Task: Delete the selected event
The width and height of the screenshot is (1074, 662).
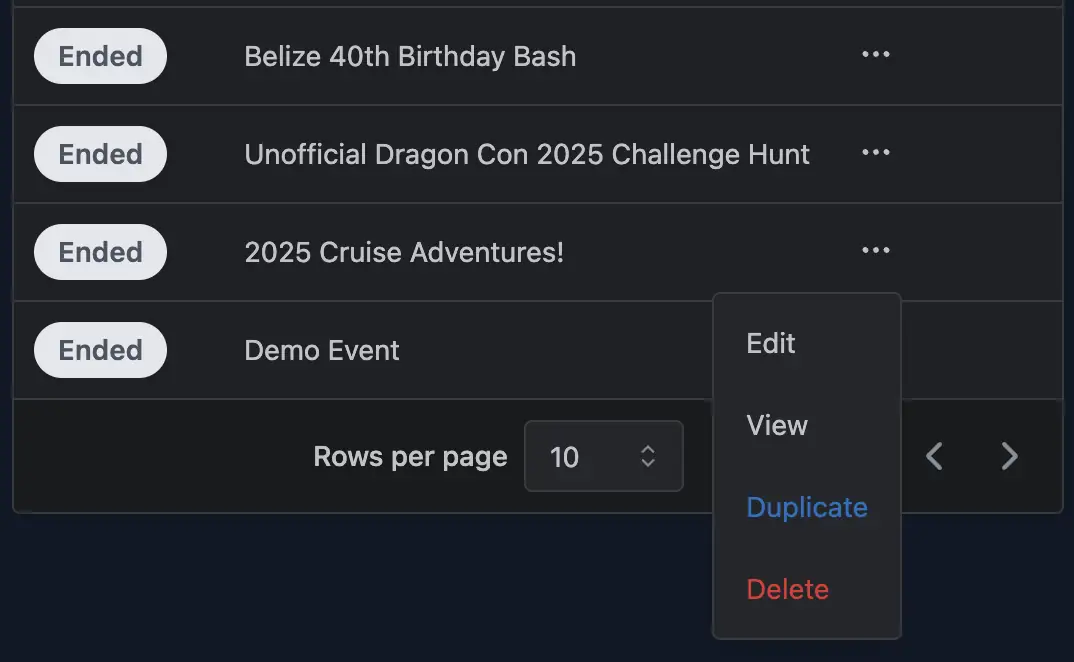Action: coord(787,589)
